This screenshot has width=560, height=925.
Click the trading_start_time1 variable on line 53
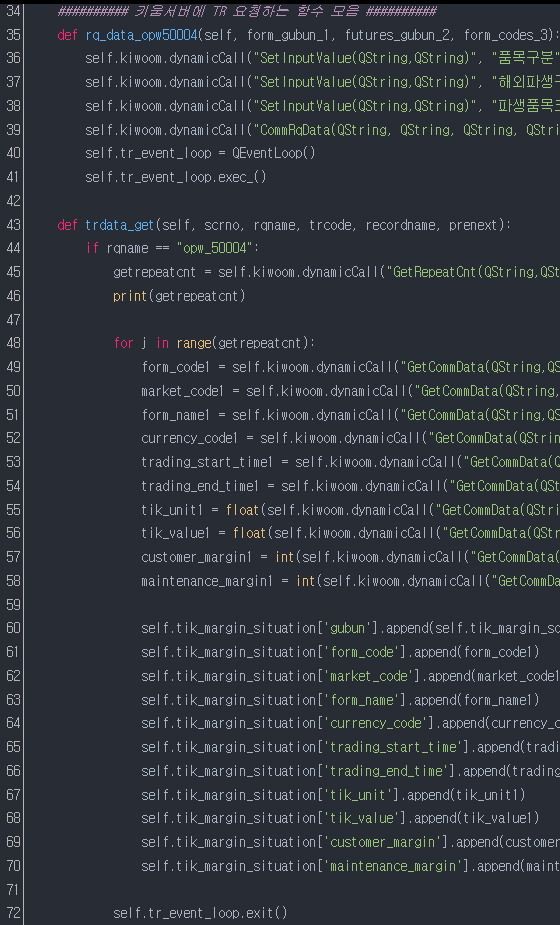point(207,462)
